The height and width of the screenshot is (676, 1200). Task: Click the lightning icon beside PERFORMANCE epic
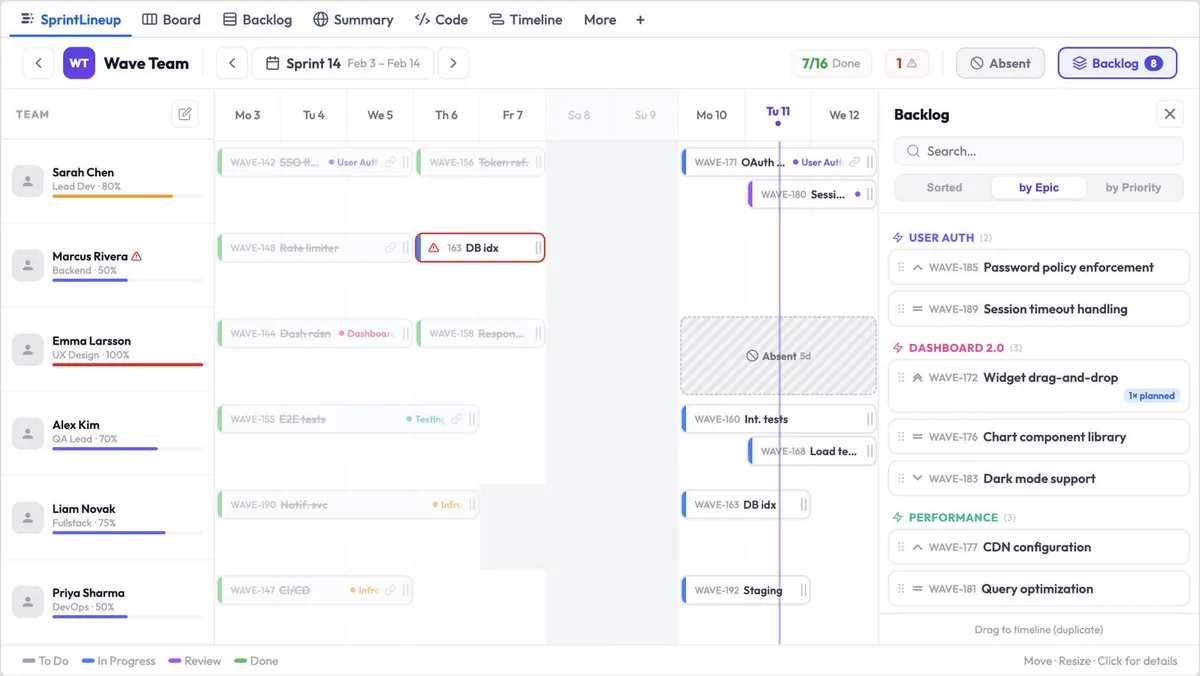point(897,518)
